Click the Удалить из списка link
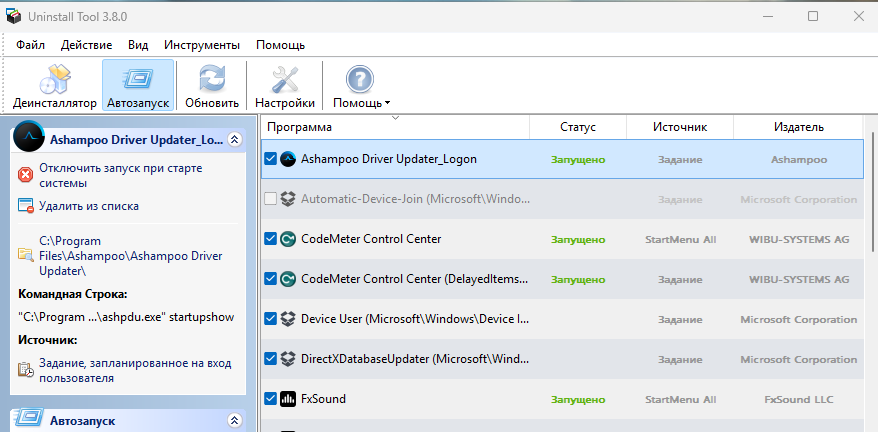 [89, 206]
